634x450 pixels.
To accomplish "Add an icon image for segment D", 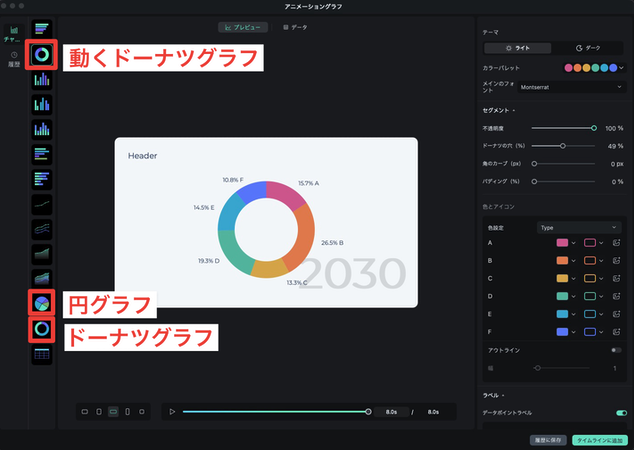I will [616, 296].
